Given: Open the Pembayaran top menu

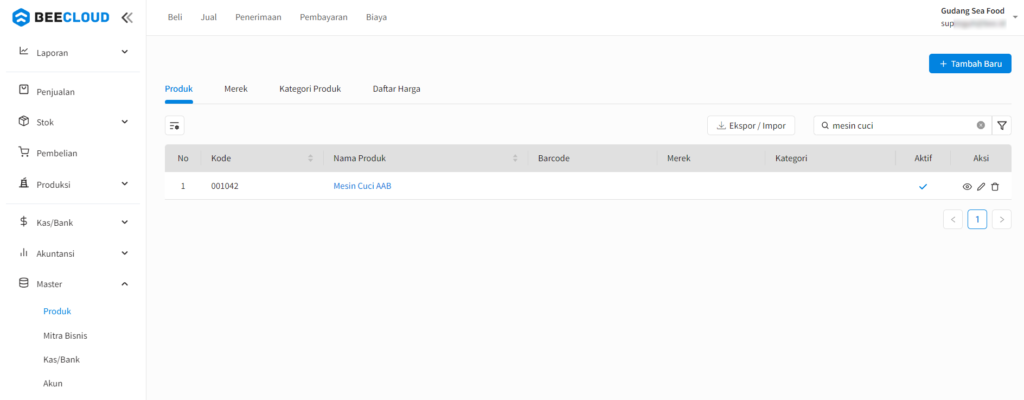Looking at the screenshot, I should click(323, 18).
